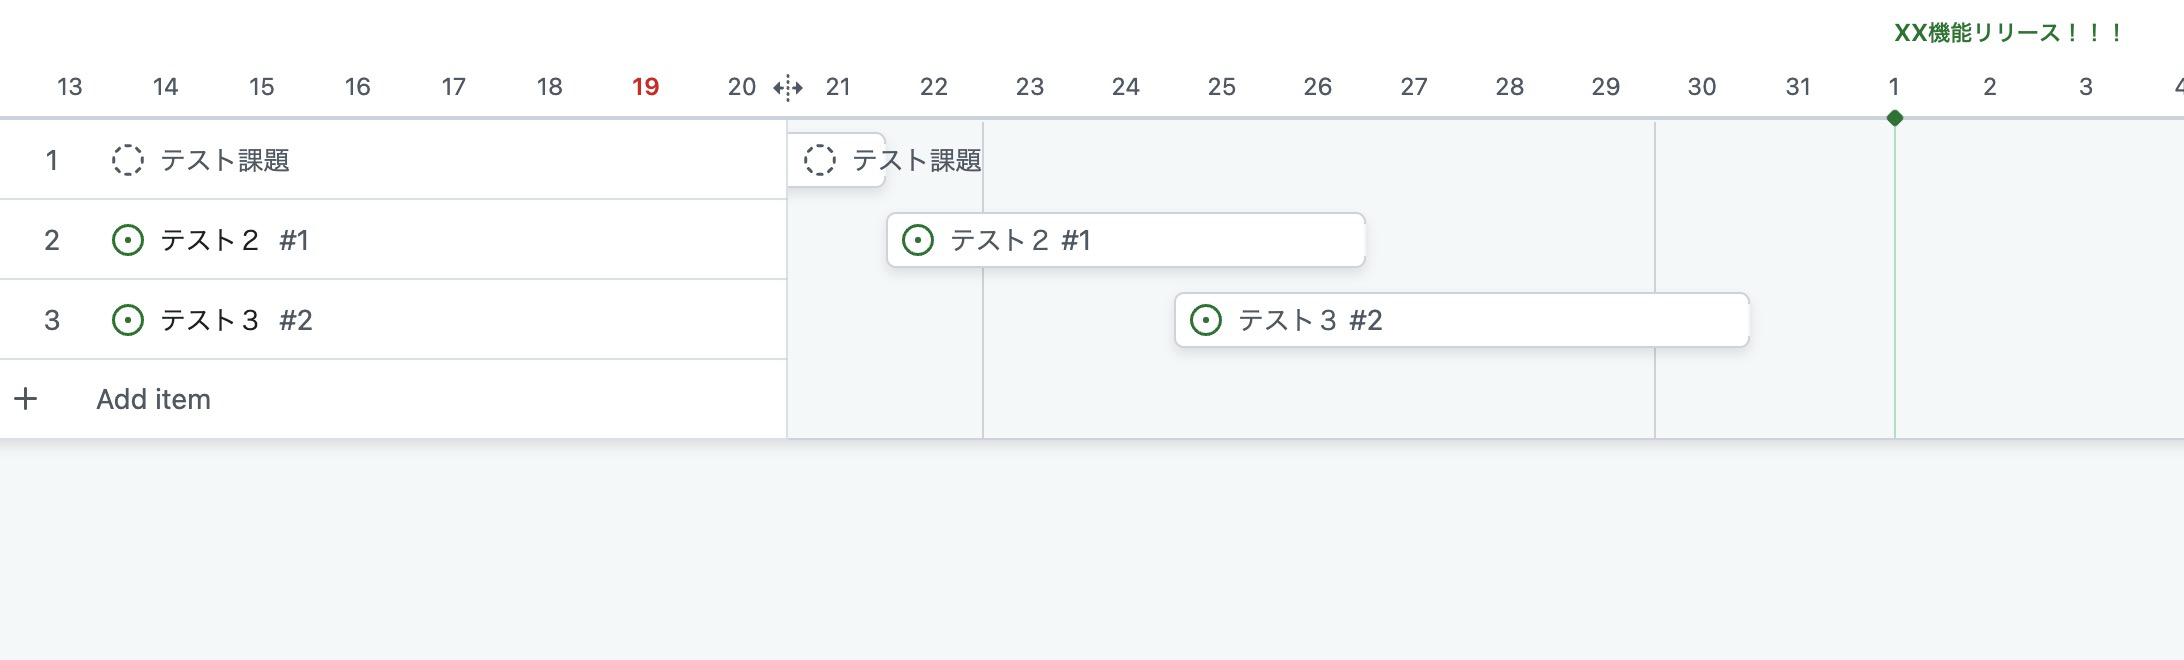Click the open icon on the テスト３ roadmap bar

[1205, 320]
